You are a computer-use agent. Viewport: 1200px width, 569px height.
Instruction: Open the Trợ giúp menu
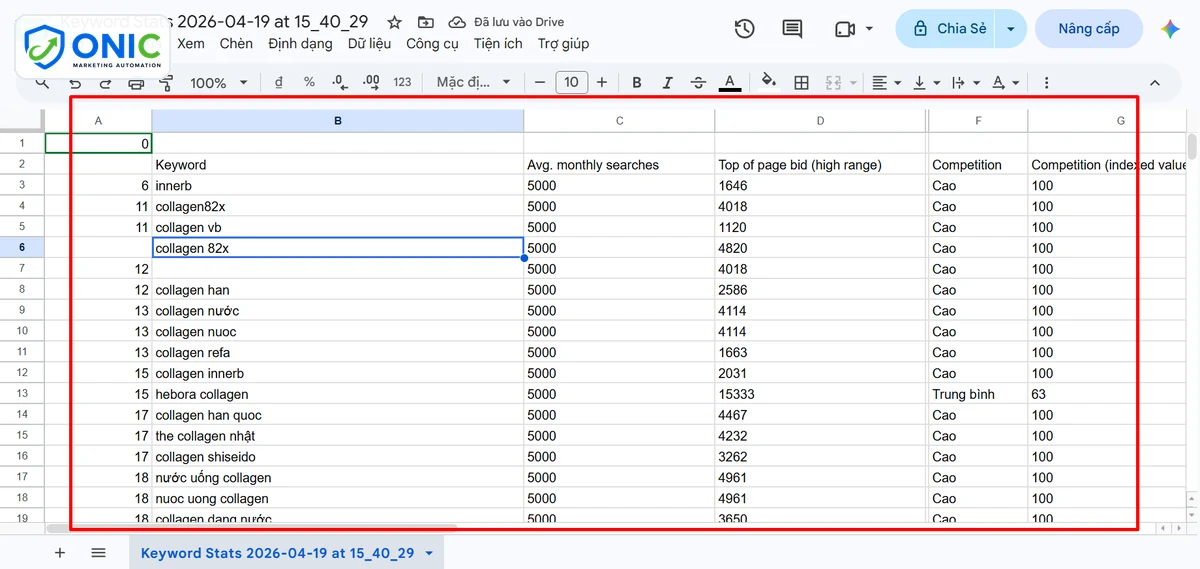(563, 44)
